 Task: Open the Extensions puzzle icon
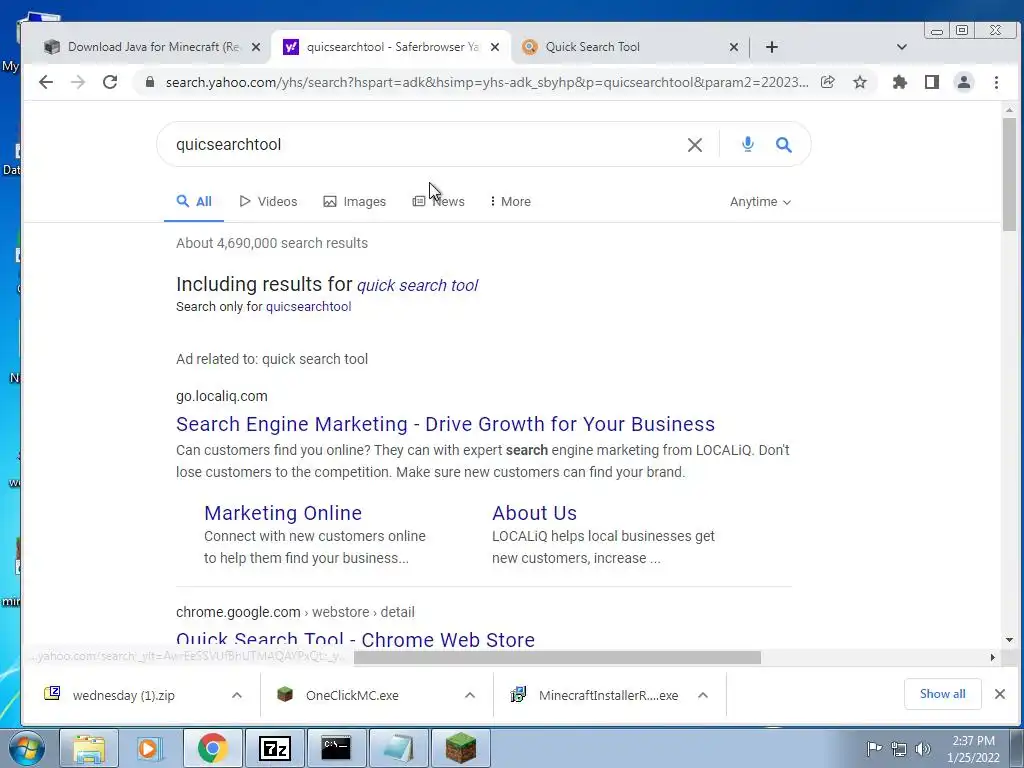click(x=900, y=82)
